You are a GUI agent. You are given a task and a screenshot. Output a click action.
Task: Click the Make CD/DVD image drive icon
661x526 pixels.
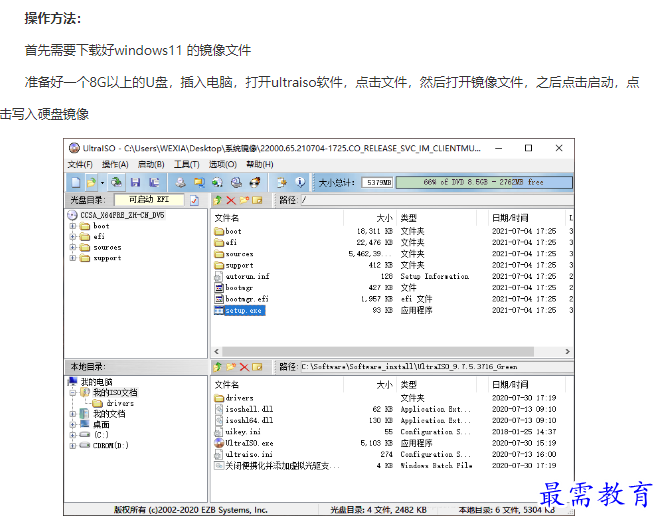click(180, 182)
